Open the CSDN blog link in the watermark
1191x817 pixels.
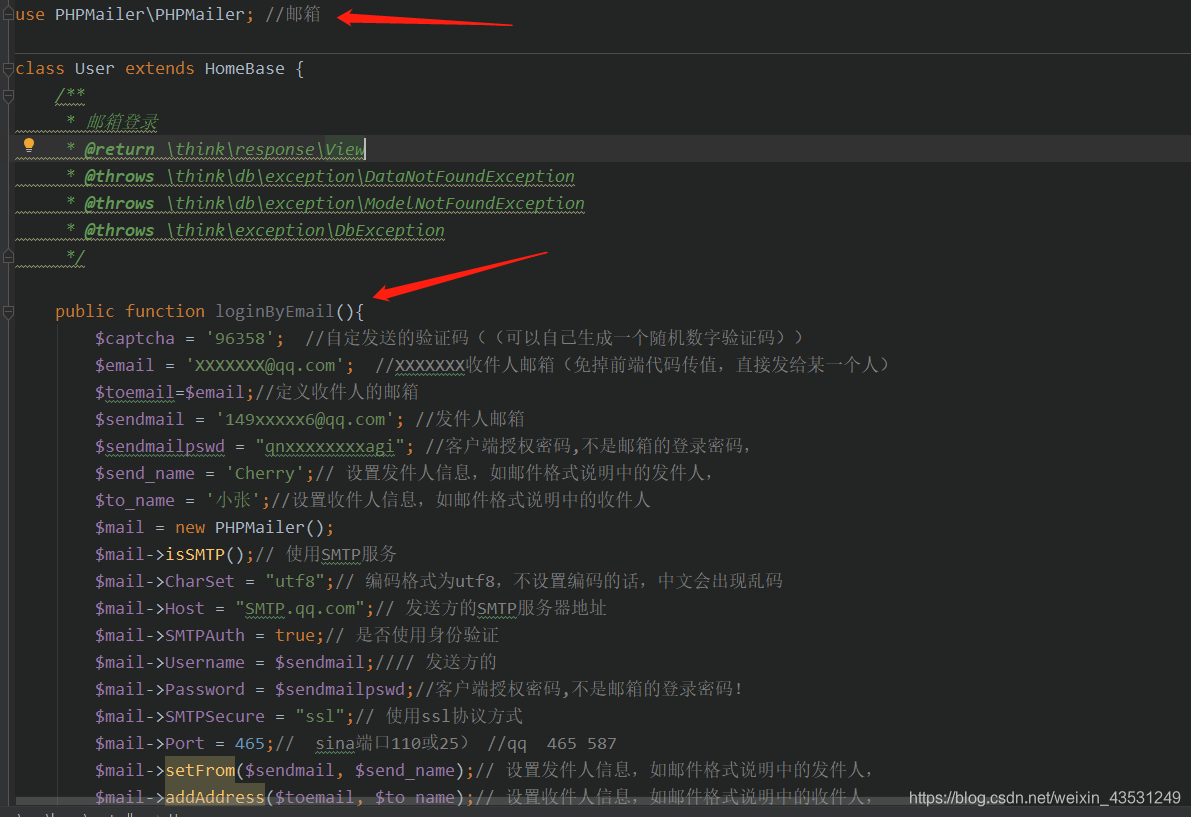click(x=1044, y=798)
